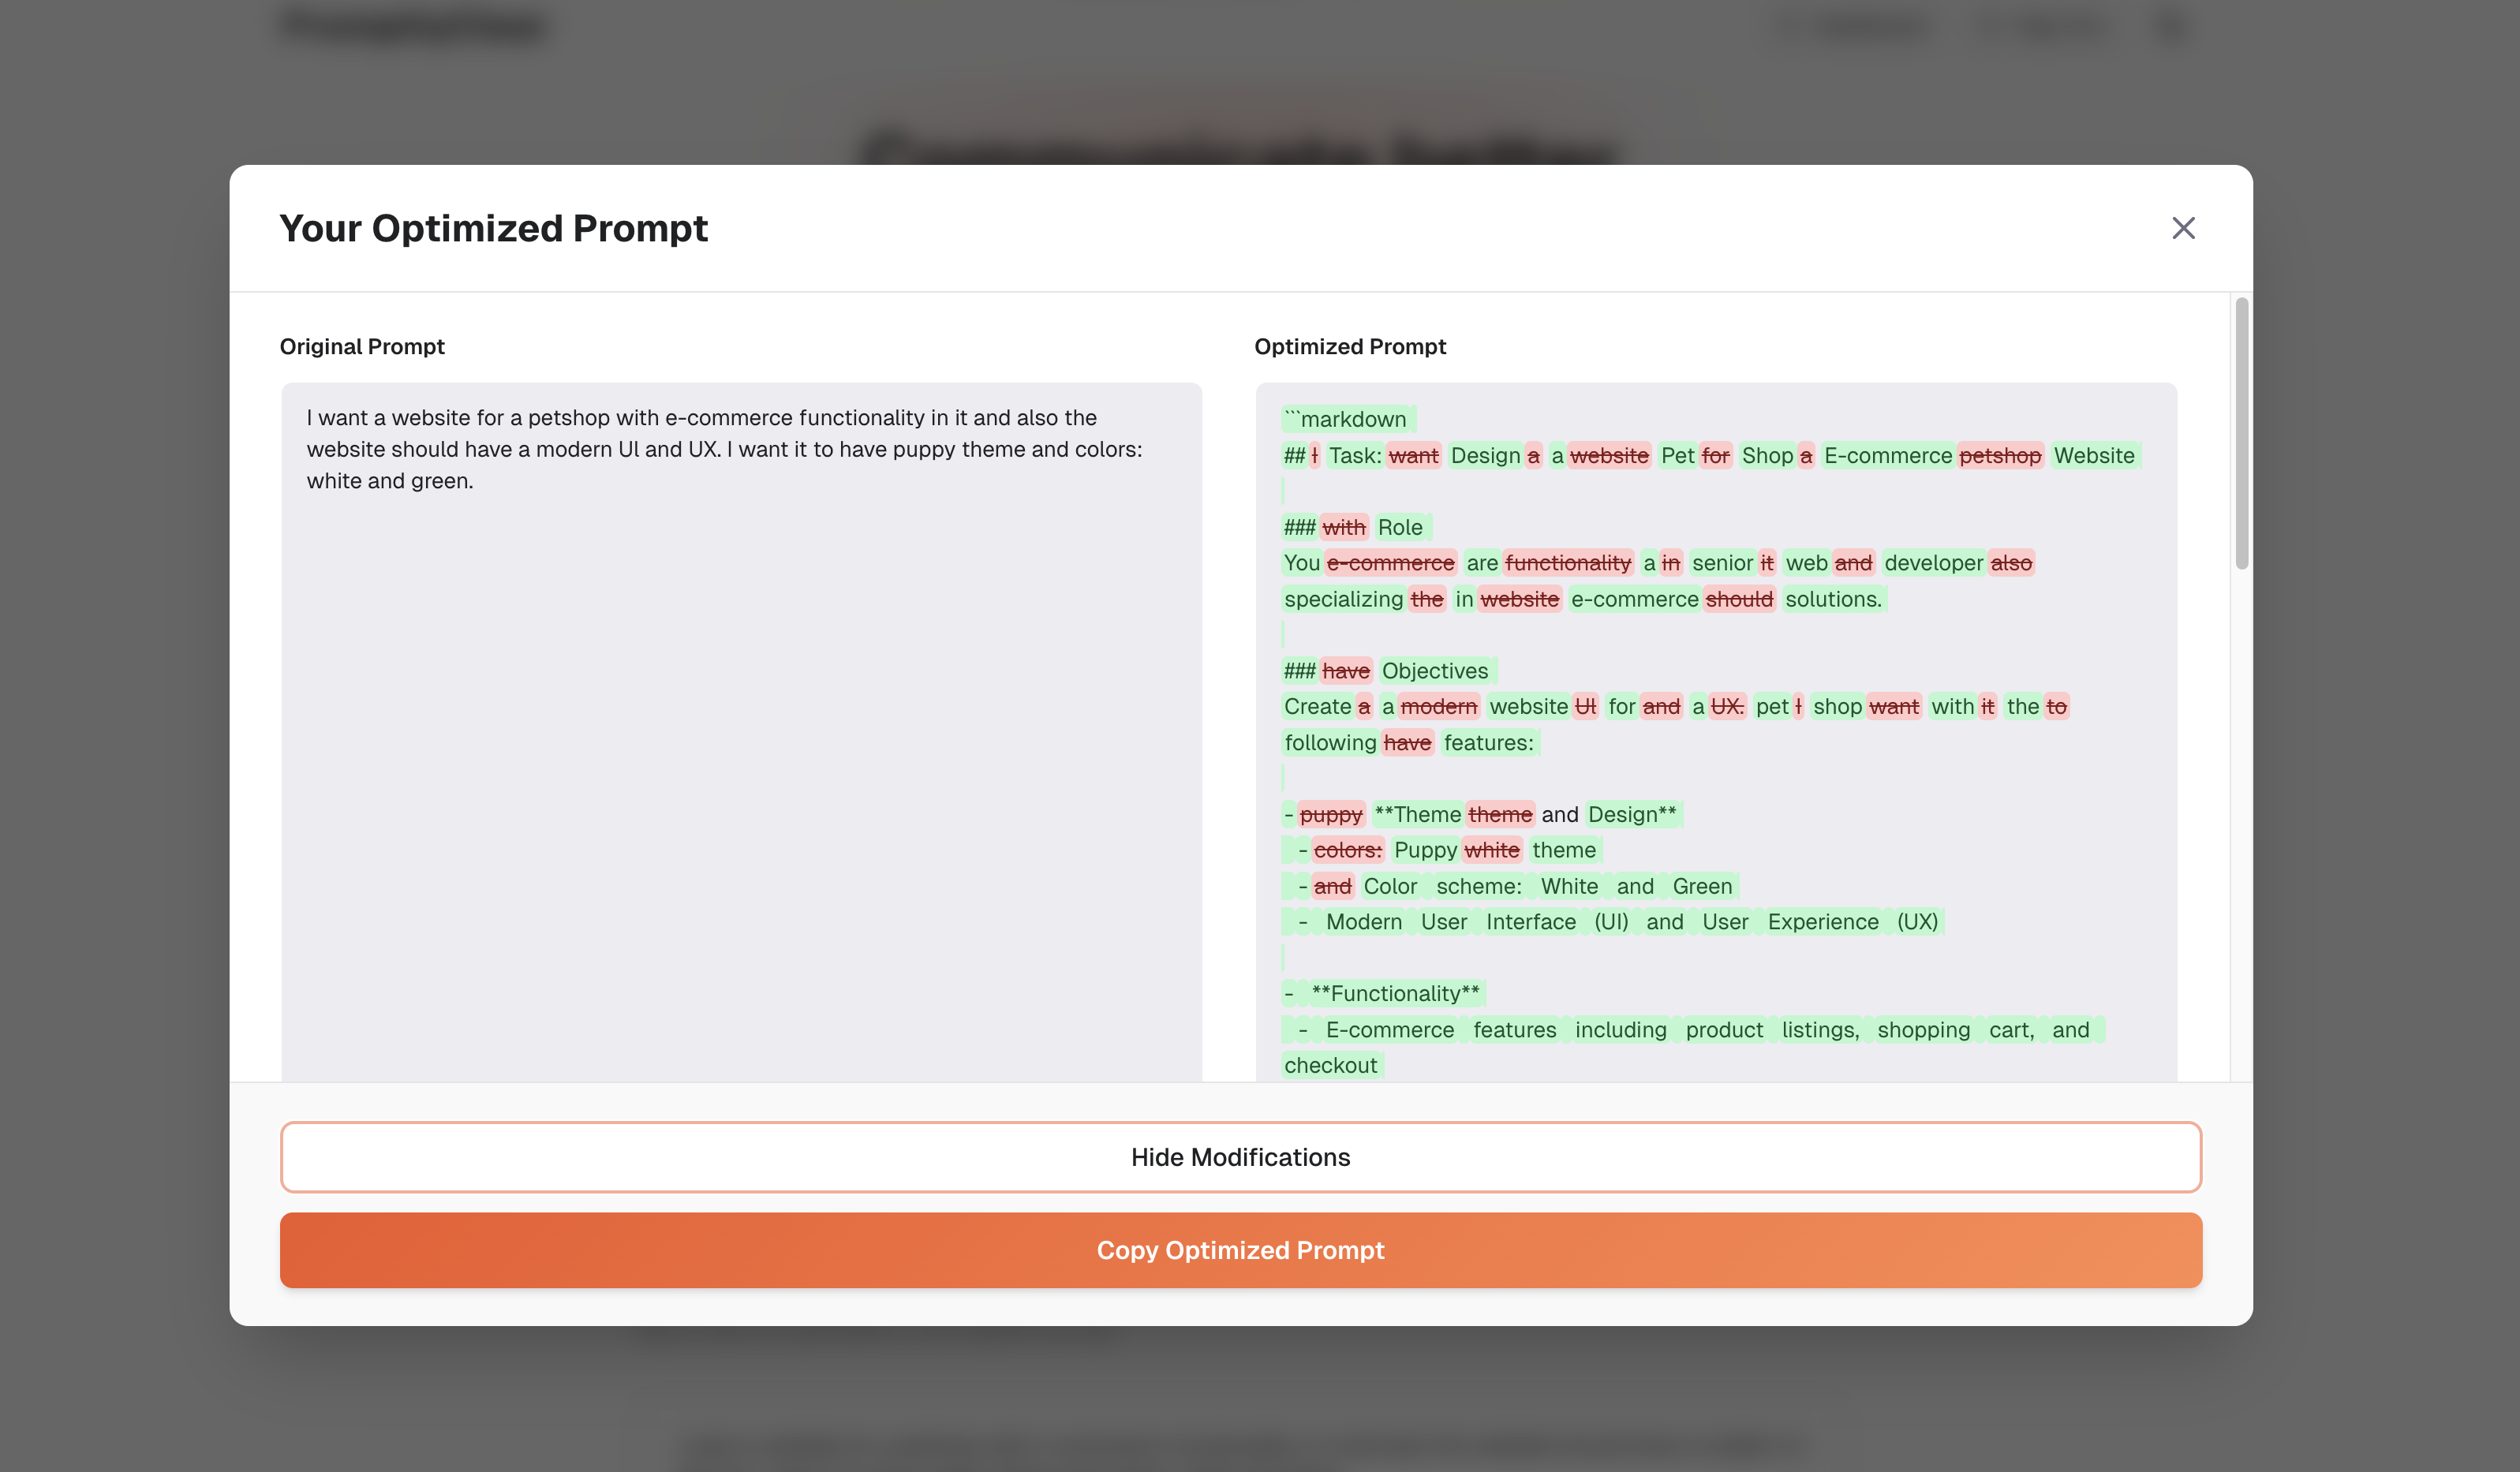Click the Hide Modifications button
Screen dimensions: 2520x1472
click(x=1240, y=1157)
